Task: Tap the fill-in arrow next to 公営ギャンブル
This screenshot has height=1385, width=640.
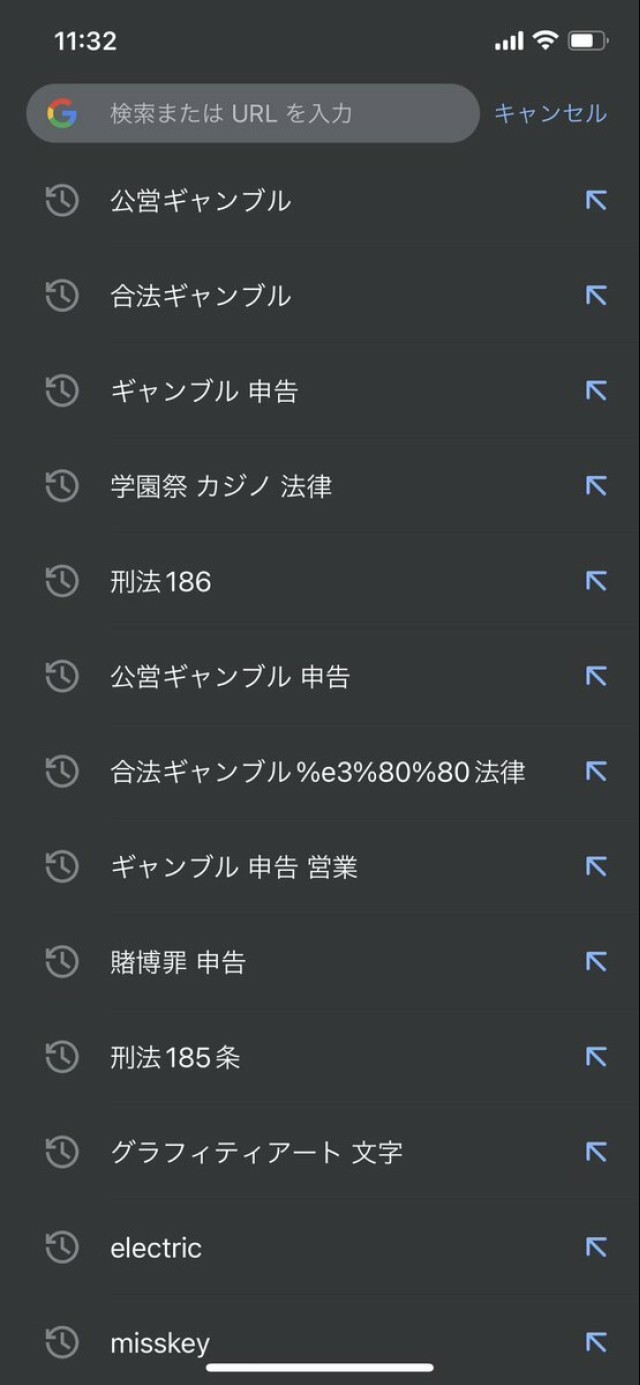Action: pos(596,201)
